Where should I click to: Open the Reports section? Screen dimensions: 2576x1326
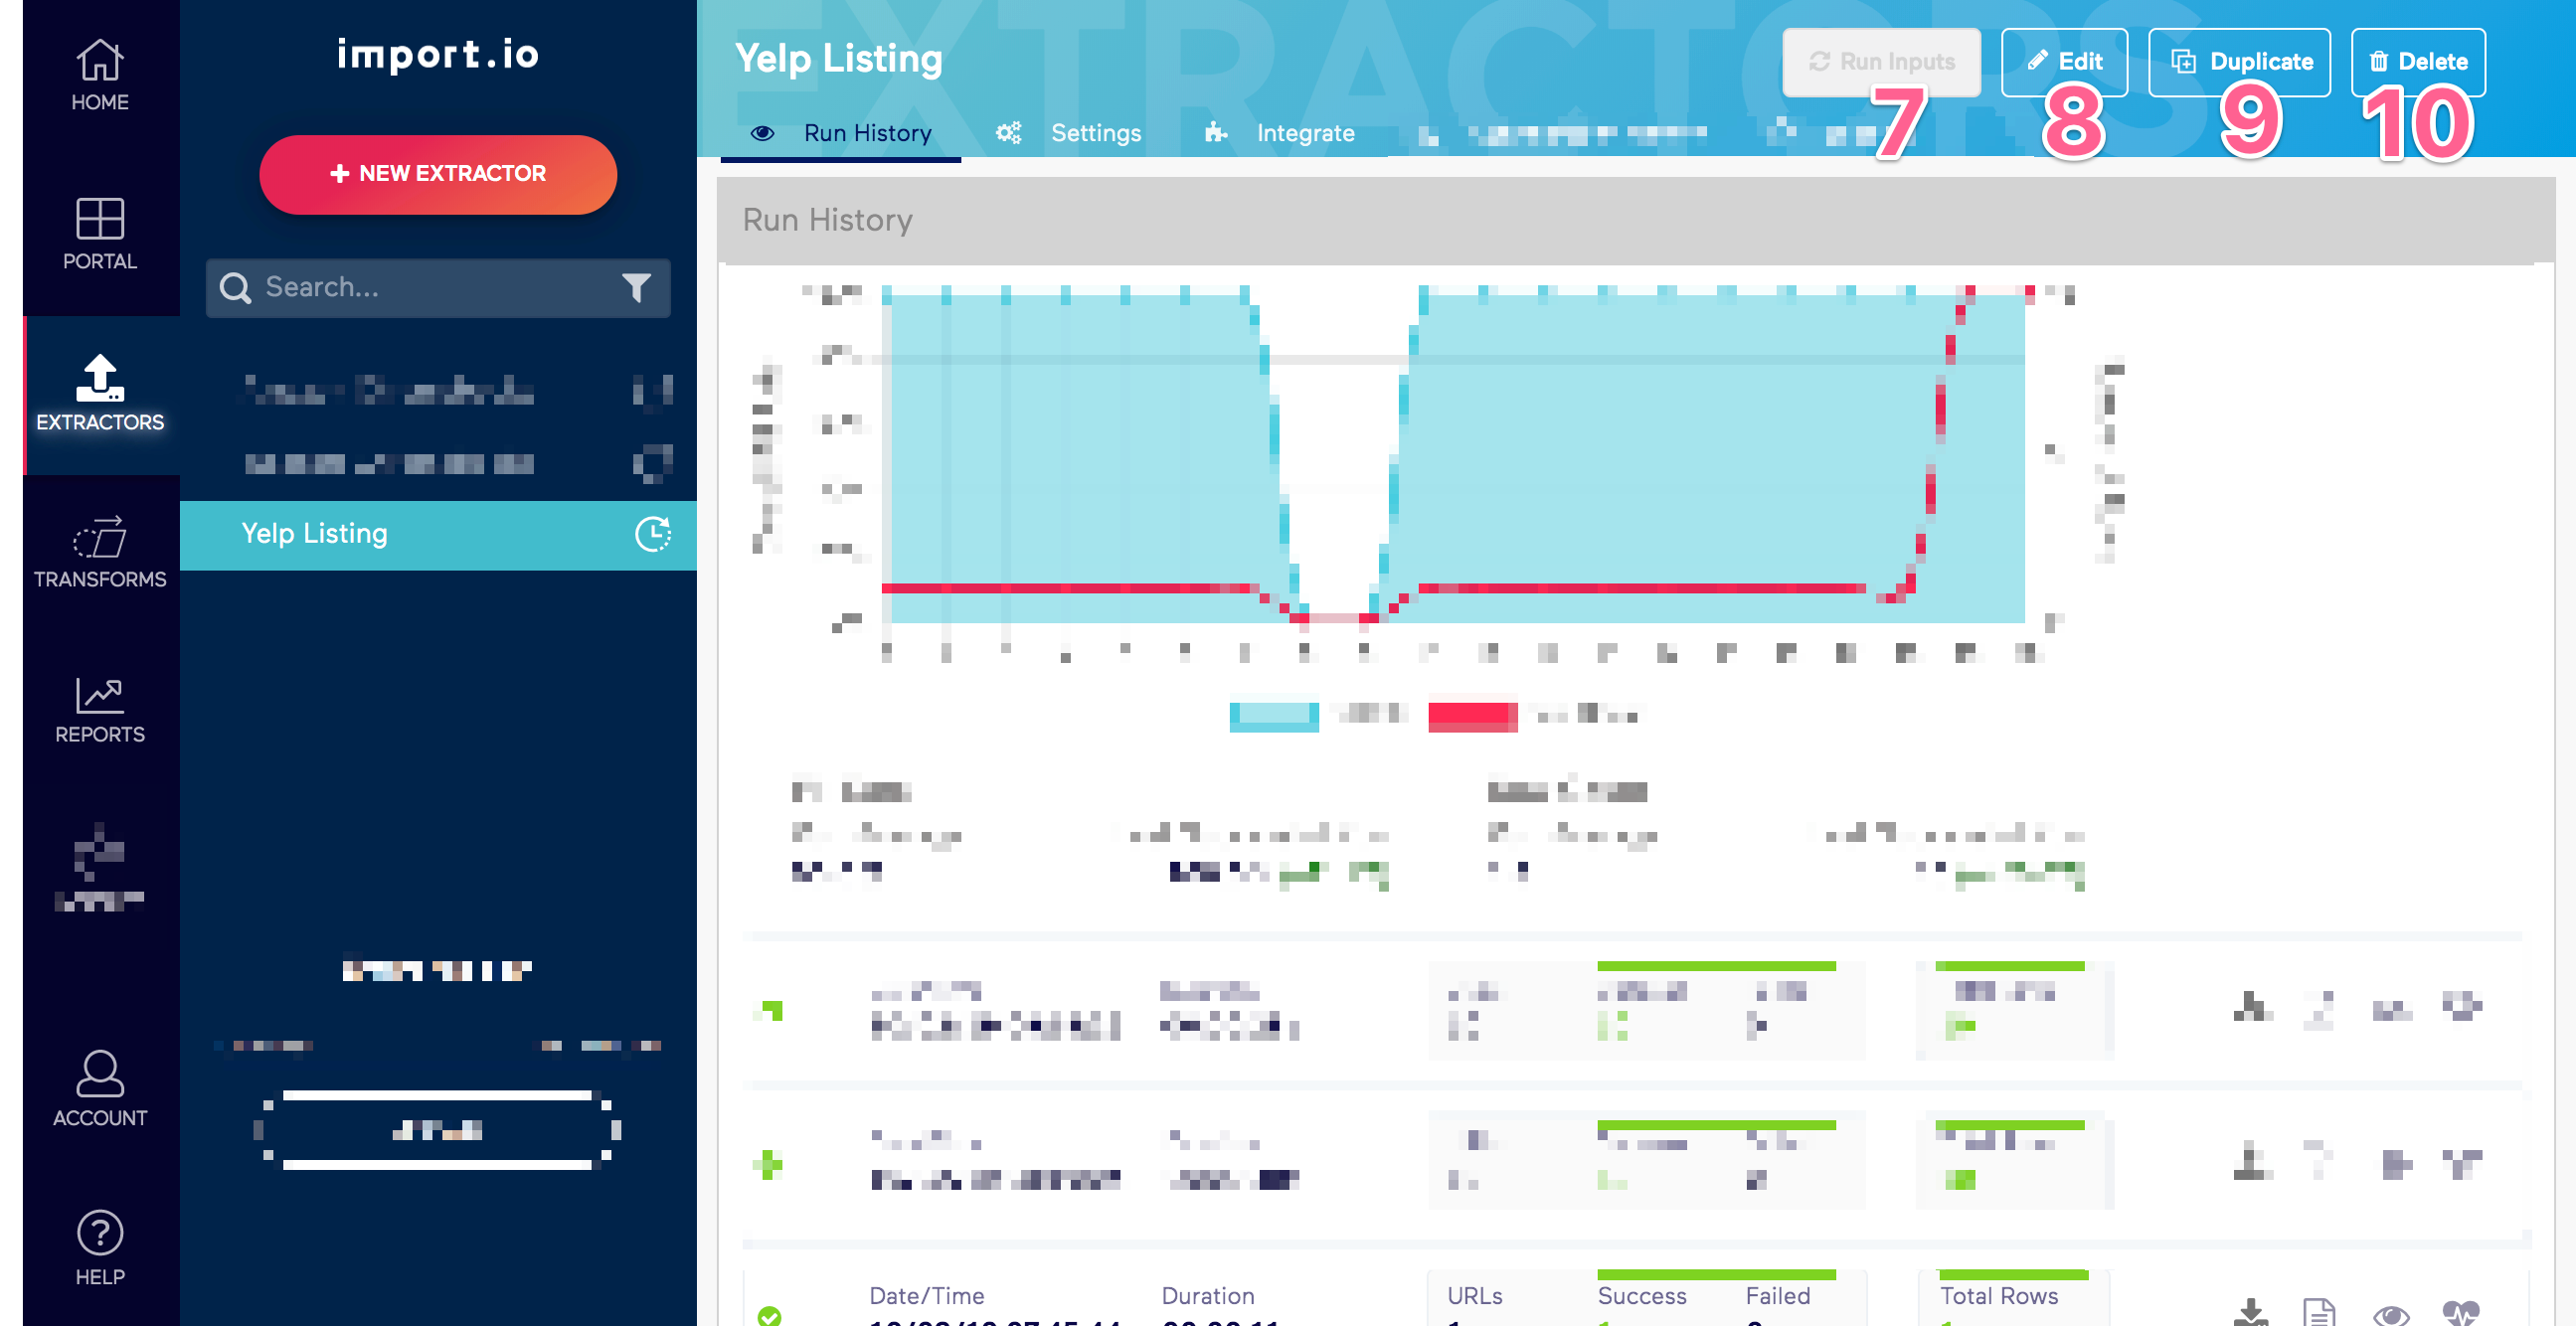[100, 710]
